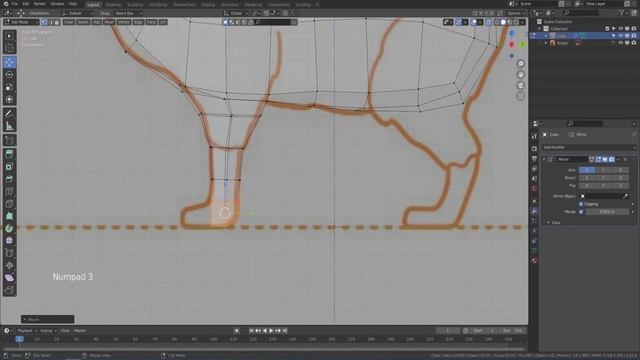640x360 pixels.
Task: Select the Move tool in left toolbar
Action: click(x=9, y=62)
